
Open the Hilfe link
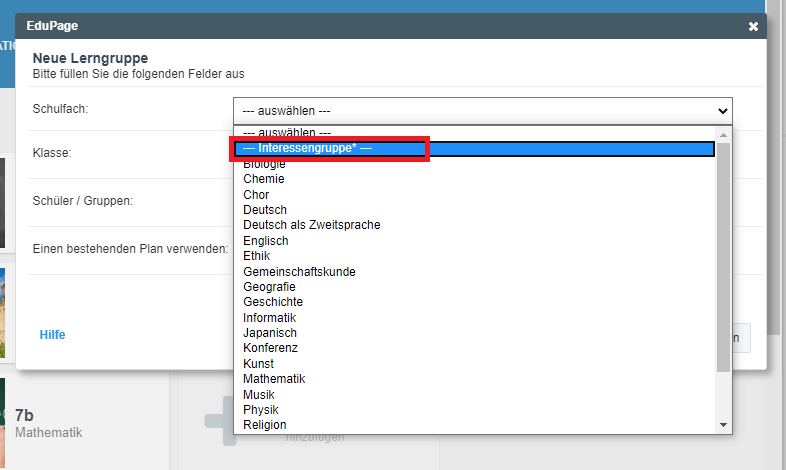coord(52,335)
